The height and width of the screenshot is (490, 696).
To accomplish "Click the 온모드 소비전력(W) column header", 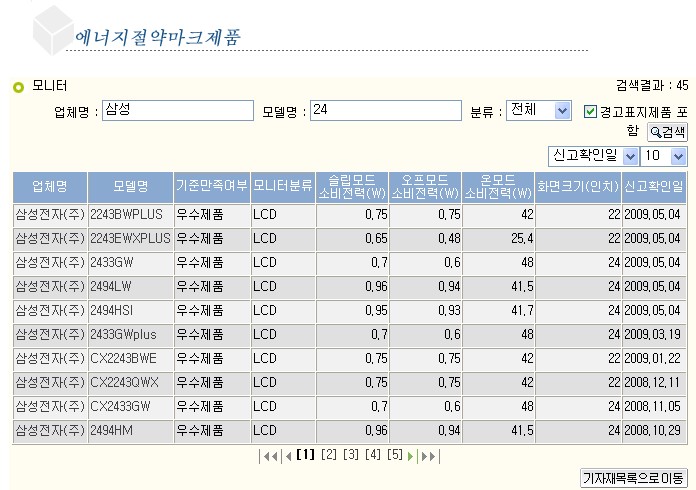I will (498, 187).
